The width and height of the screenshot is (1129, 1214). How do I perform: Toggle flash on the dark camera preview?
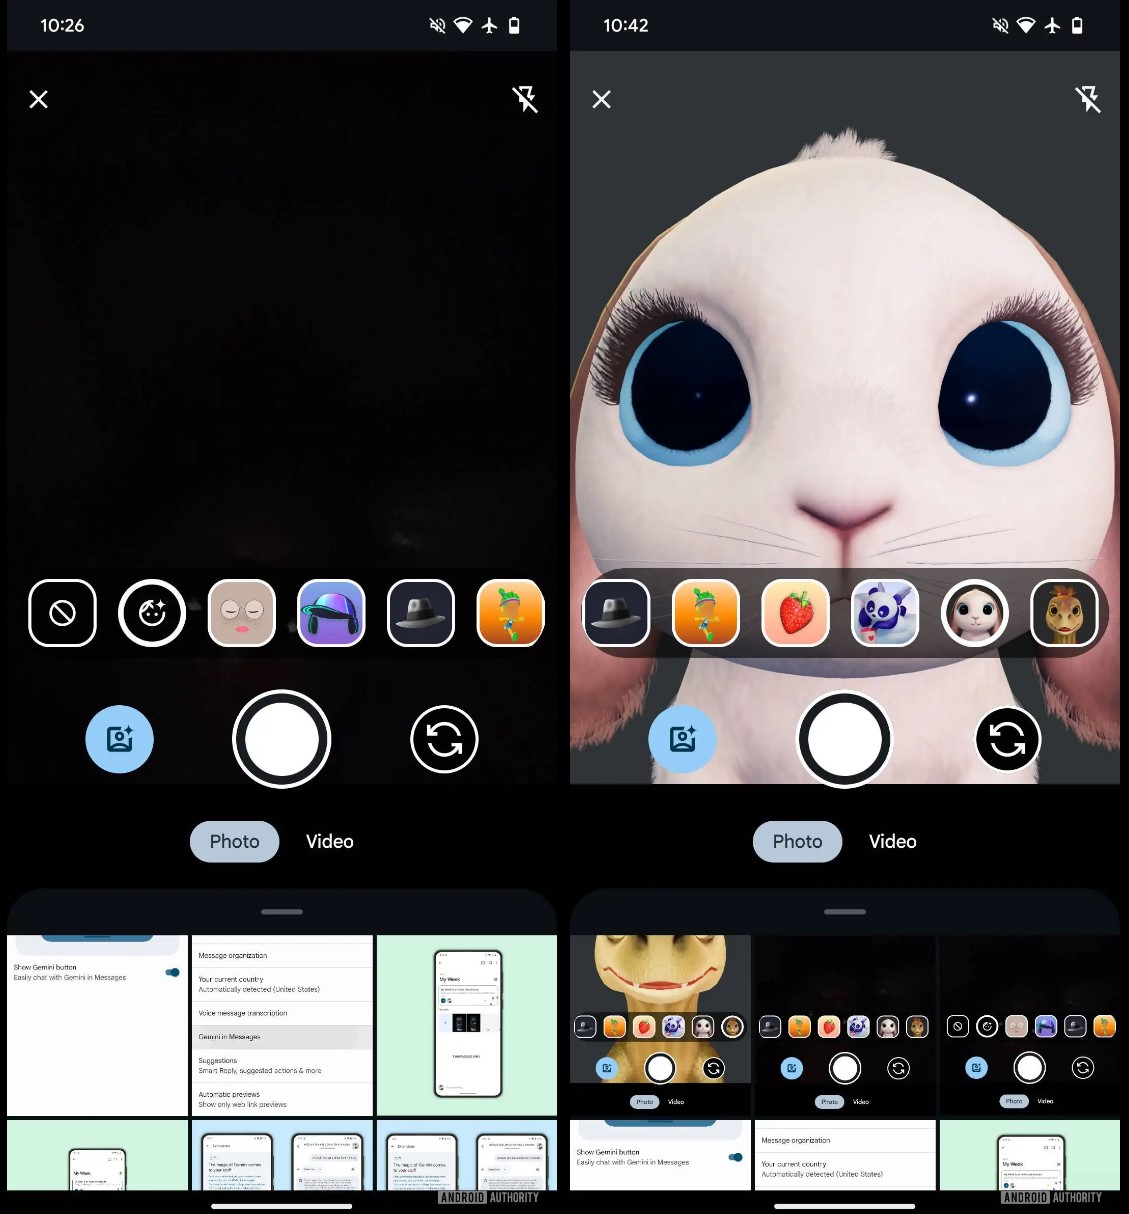tap(525, 99)
